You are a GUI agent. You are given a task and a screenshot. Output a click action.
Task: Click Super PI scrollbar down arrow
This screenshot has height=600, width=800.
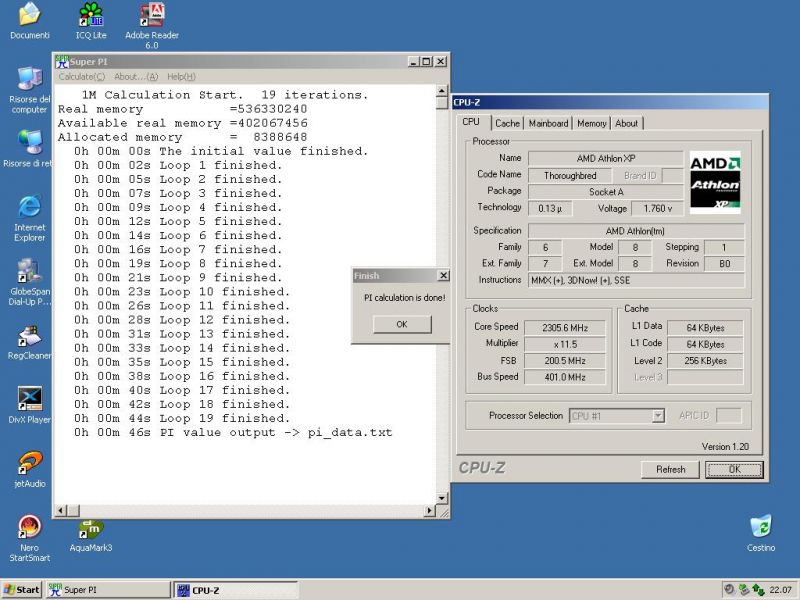[442, 498]
